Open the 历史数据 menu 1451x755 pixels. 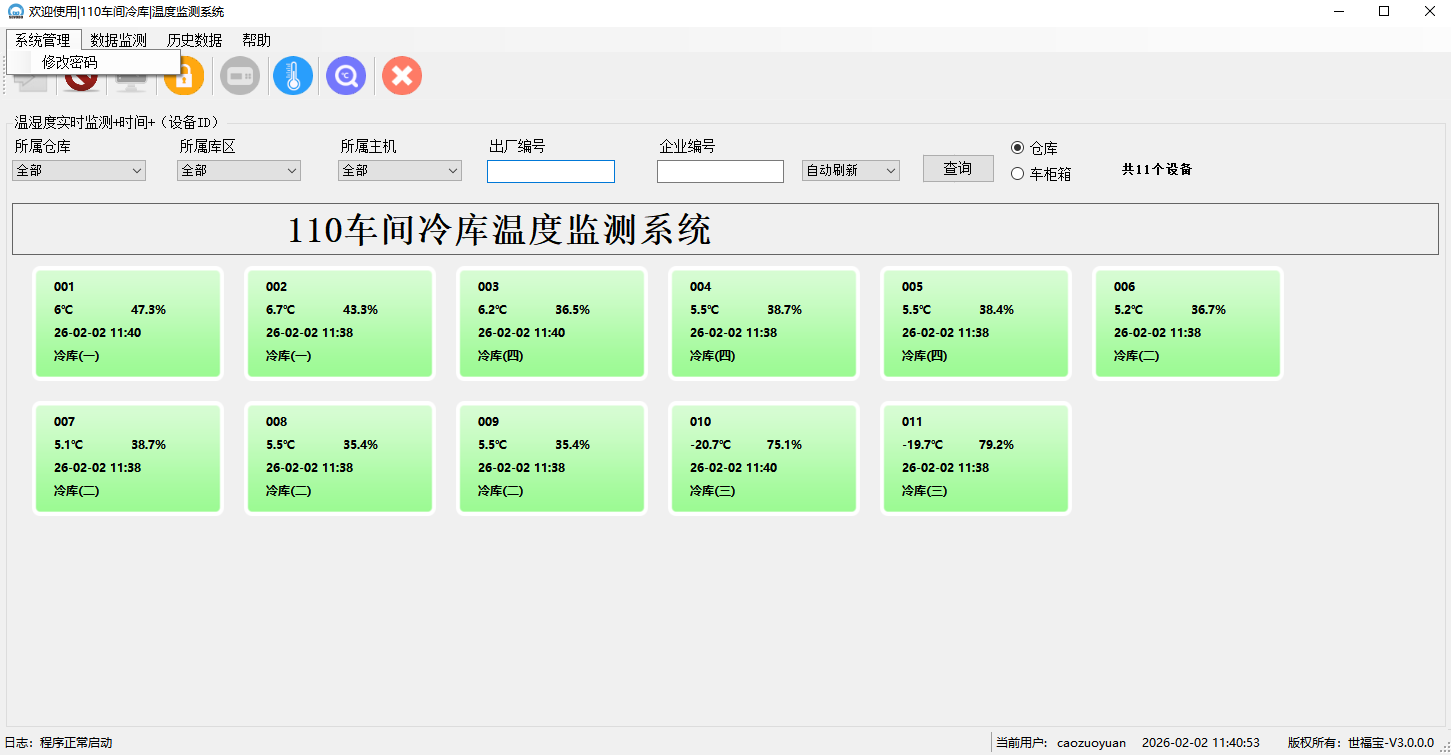tap(194, 41)
